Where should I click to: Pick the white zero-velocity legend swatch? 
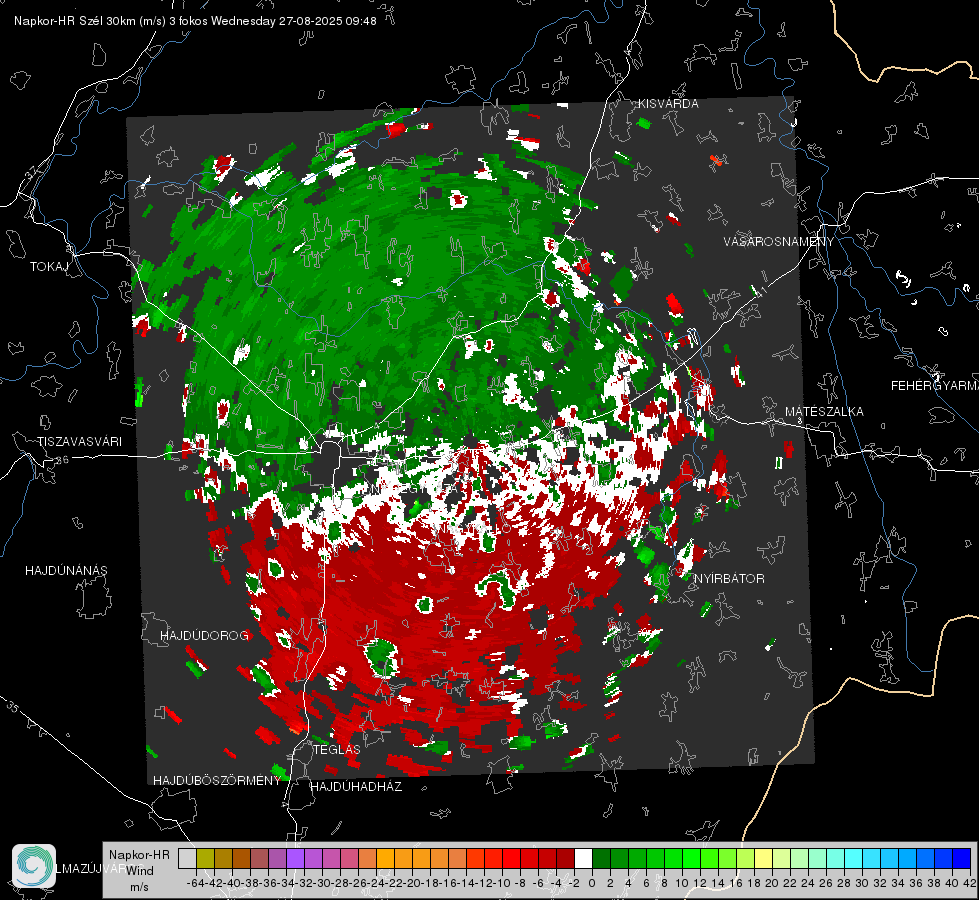(583, 859)
